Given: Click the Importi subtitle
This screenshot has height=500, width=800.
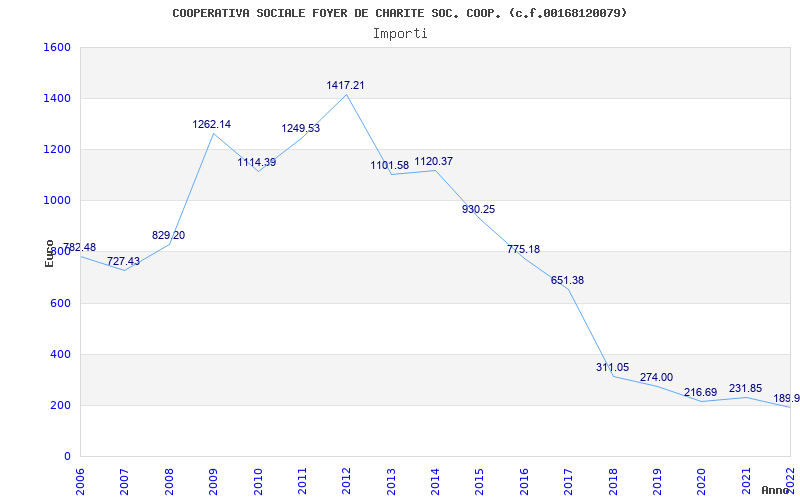Looking at the screenshot, I should point(400,34).
